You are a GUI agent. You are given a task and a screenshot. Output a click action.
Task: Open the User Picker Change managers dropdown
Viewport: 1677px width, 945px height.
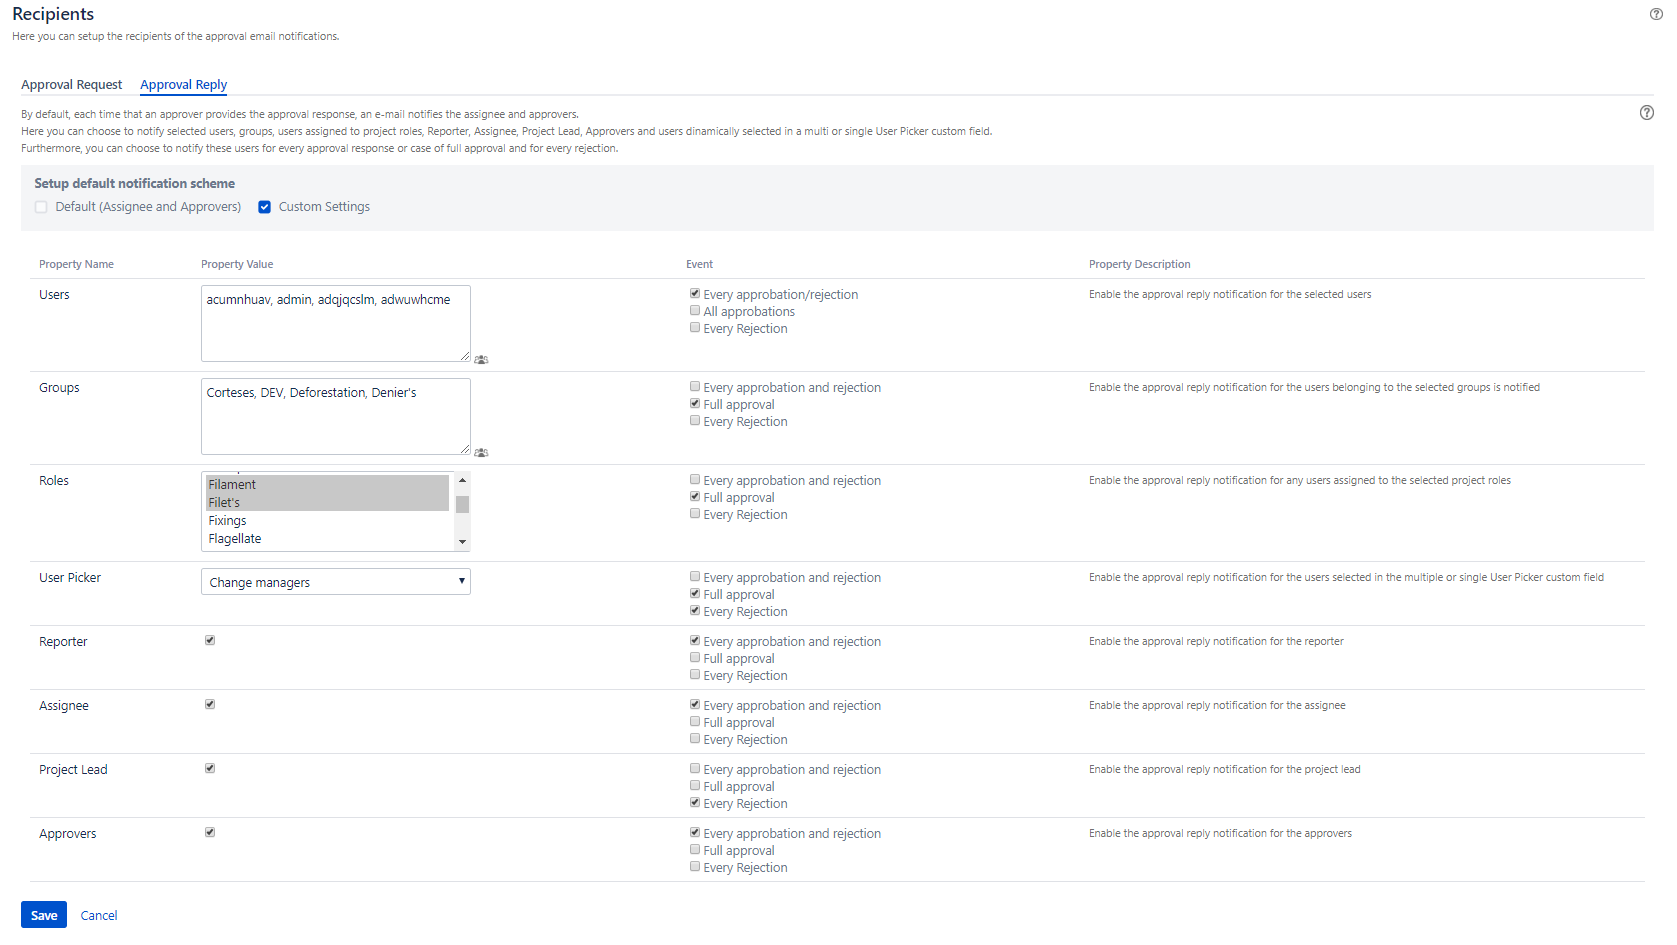pos(335,582)
